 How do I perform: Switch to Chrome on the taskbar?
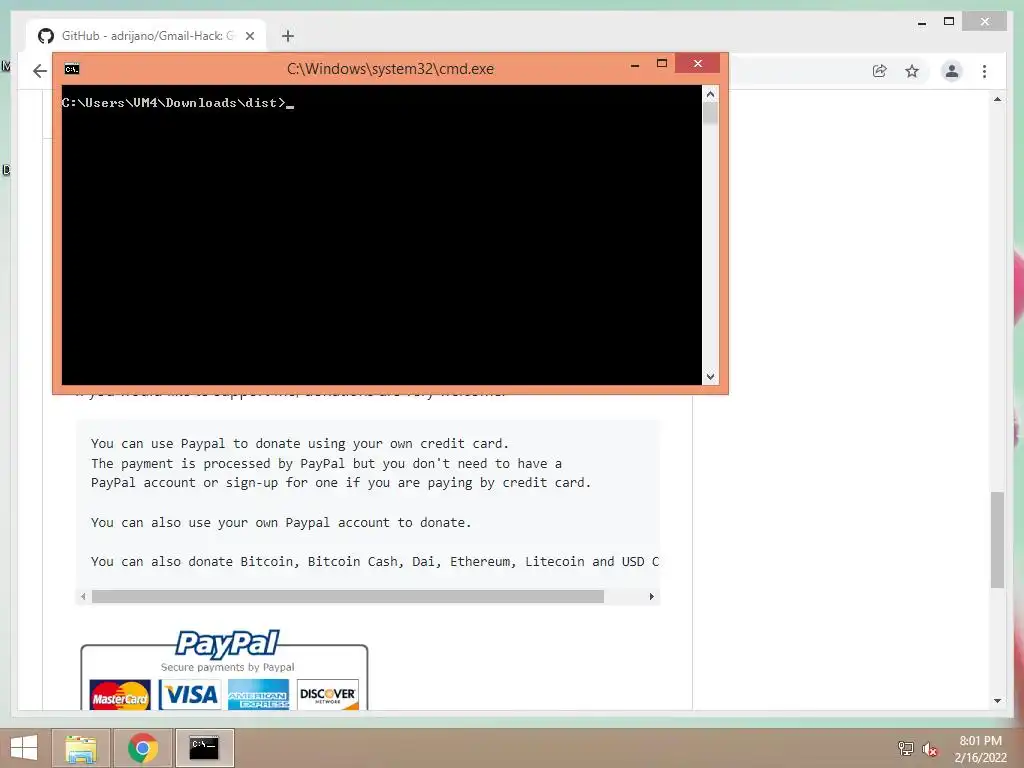click(x=143, y=748)
